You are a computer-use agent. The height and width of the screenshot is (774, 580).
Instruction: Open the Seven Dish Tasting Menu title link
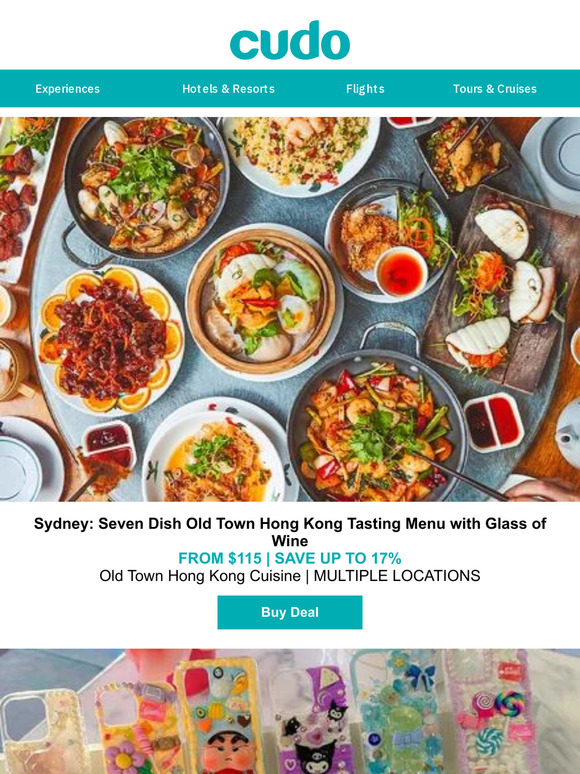(x=290, y=532)
